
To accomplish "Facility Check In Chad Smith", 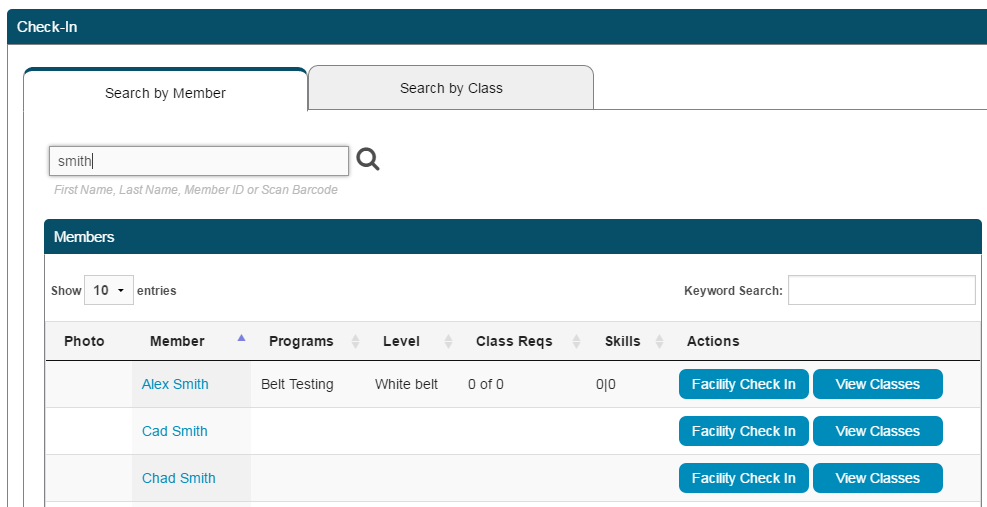I will 743,478.
